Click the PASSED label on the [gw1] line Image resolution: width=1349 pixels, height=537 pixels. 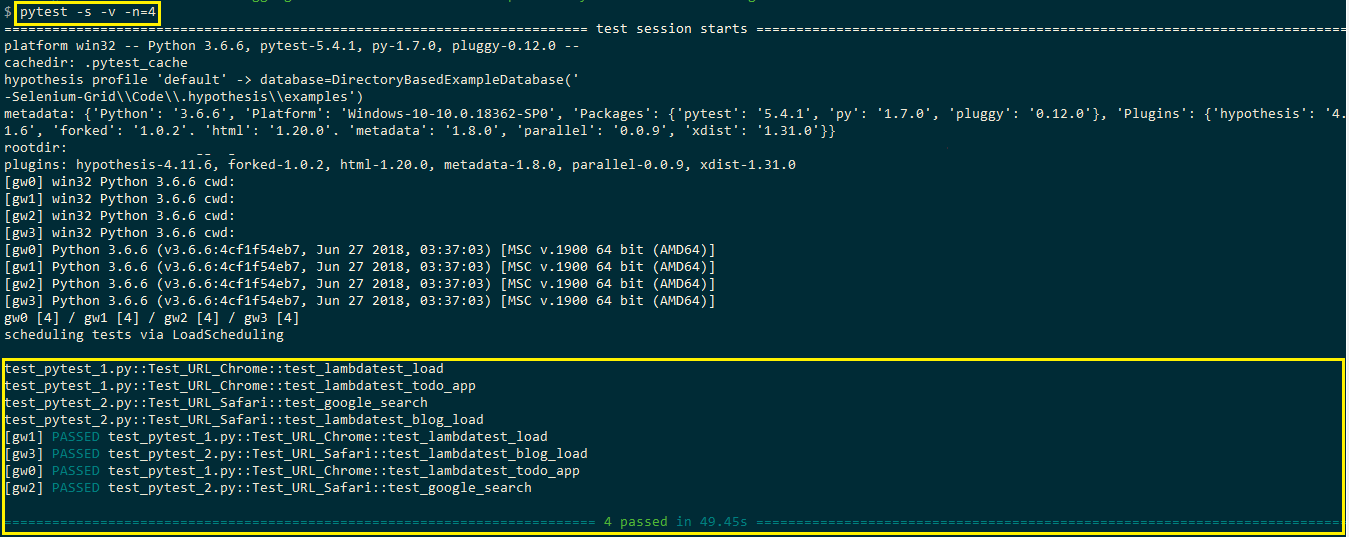pyautogui.click(x=76, y=437)
